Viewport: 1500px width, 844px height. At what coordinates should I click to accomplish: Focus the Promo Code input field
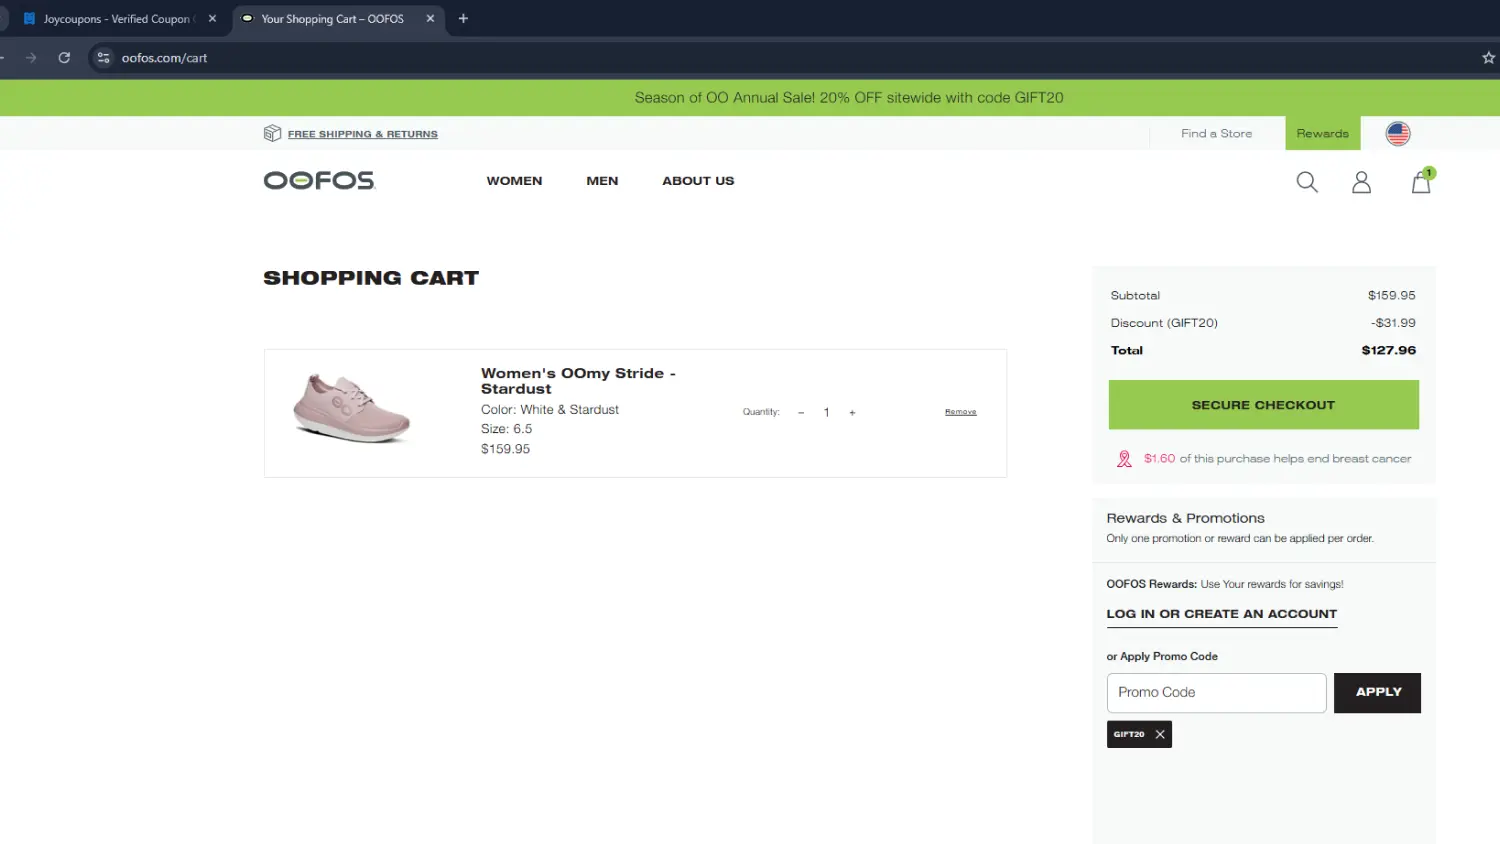click(1216, 692)
